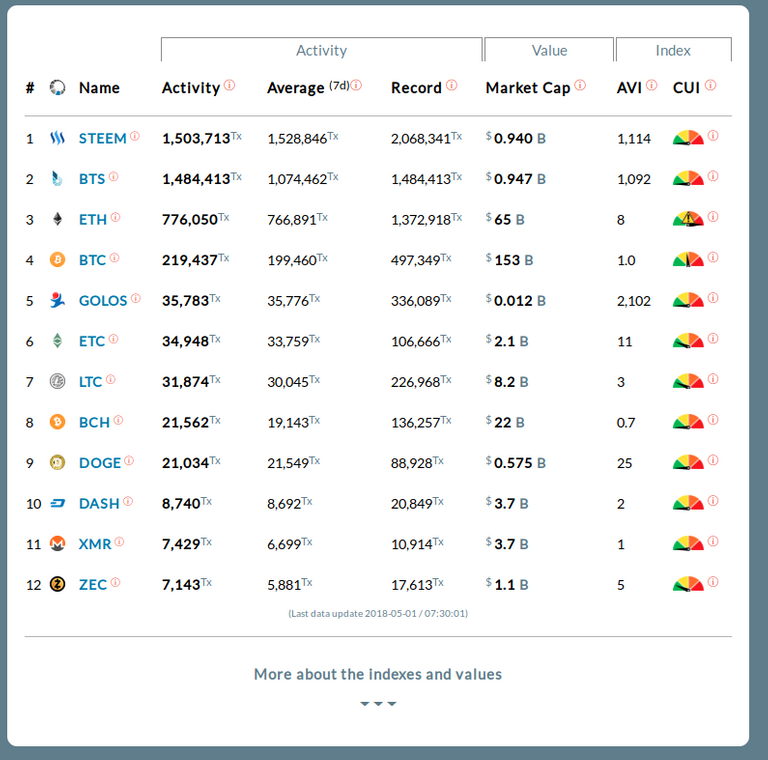Click the ETC green logo icon
This screenshot has height=760, width=768.
(57, 340)
